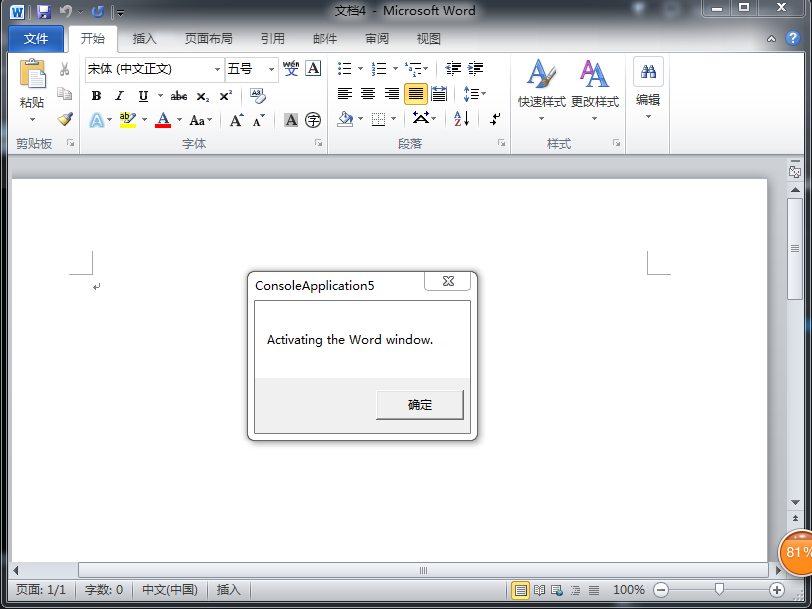The image size is (812, 609).
Task: Click the 确定 OK button in dialog
Action: tap(419, 404)
